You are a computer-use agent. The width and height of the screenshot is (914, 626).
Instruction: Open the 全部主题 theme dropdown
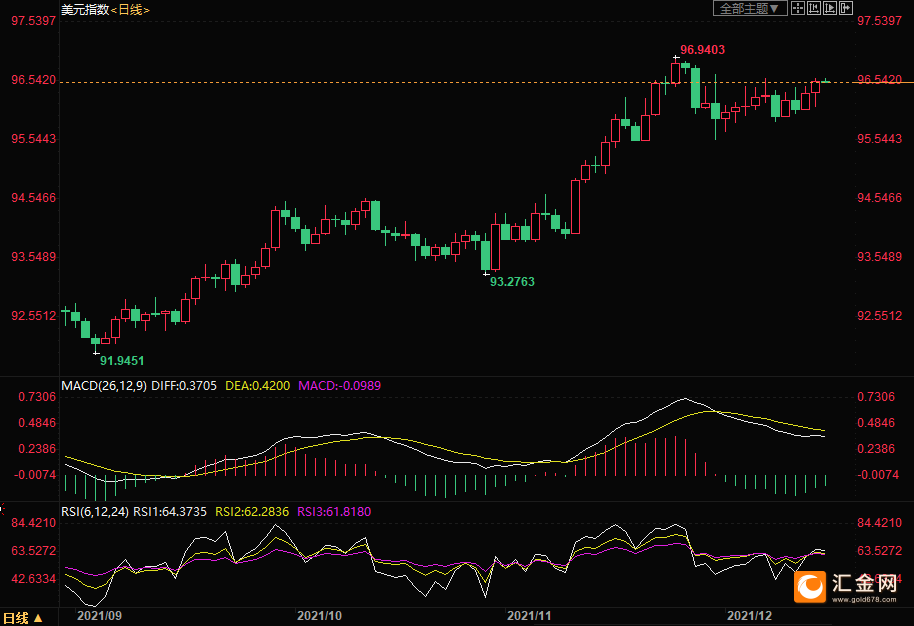(750, 8)
